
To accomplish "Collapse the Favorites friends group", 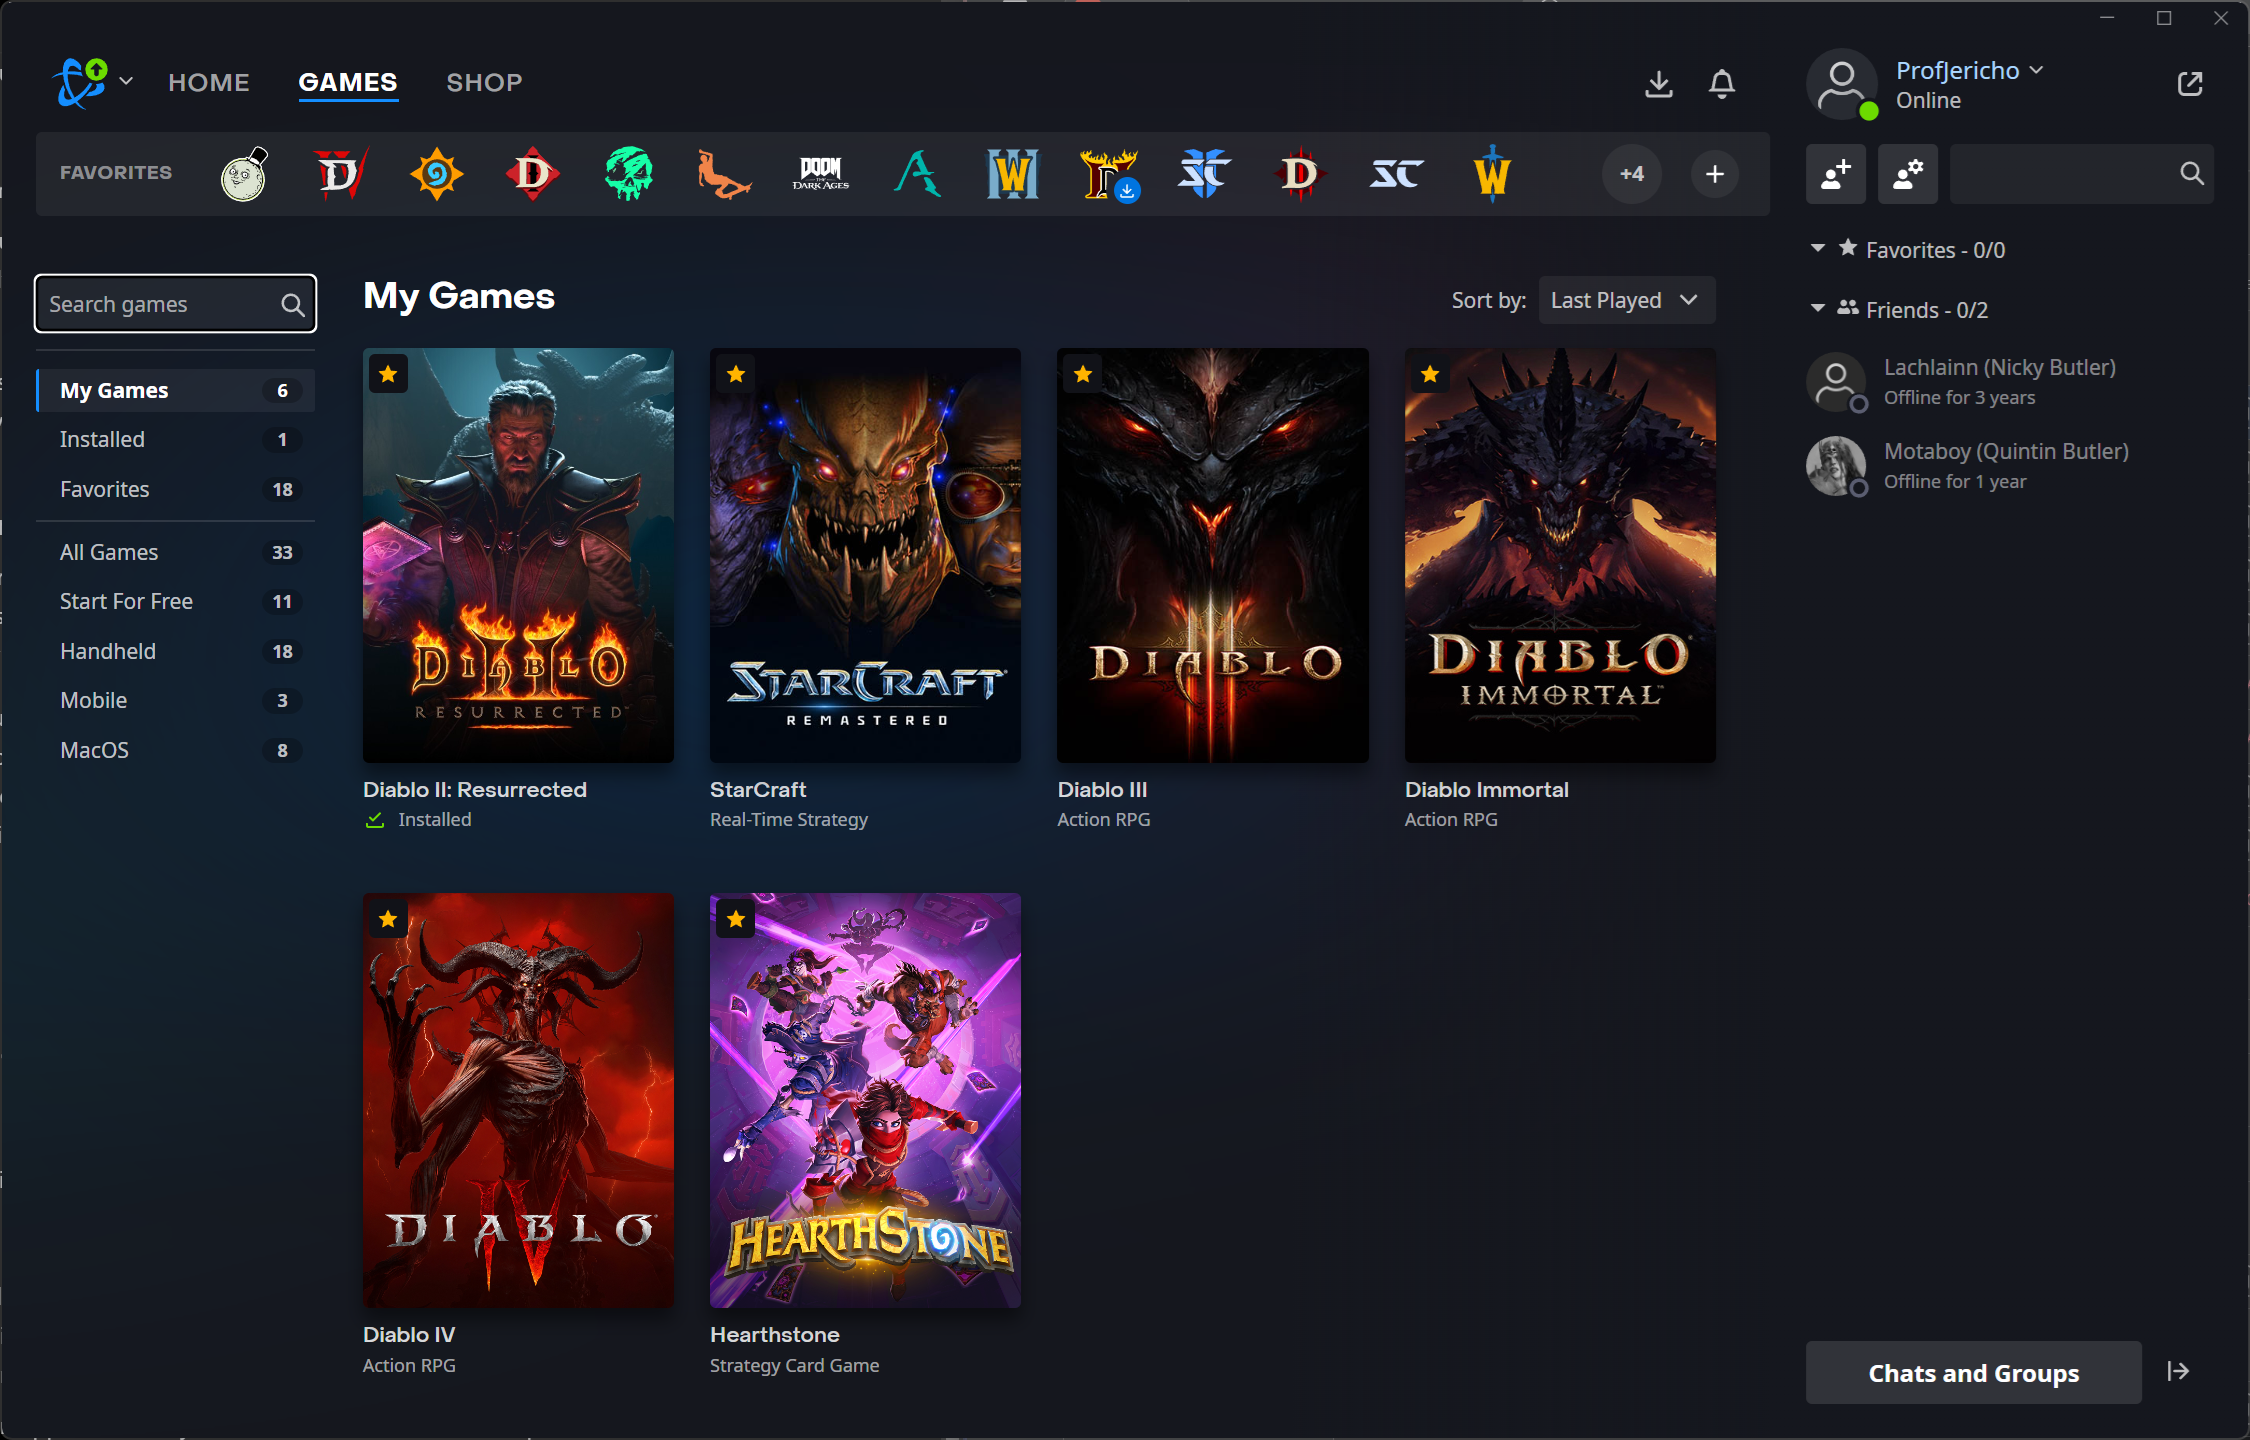I will (1818, 248).
